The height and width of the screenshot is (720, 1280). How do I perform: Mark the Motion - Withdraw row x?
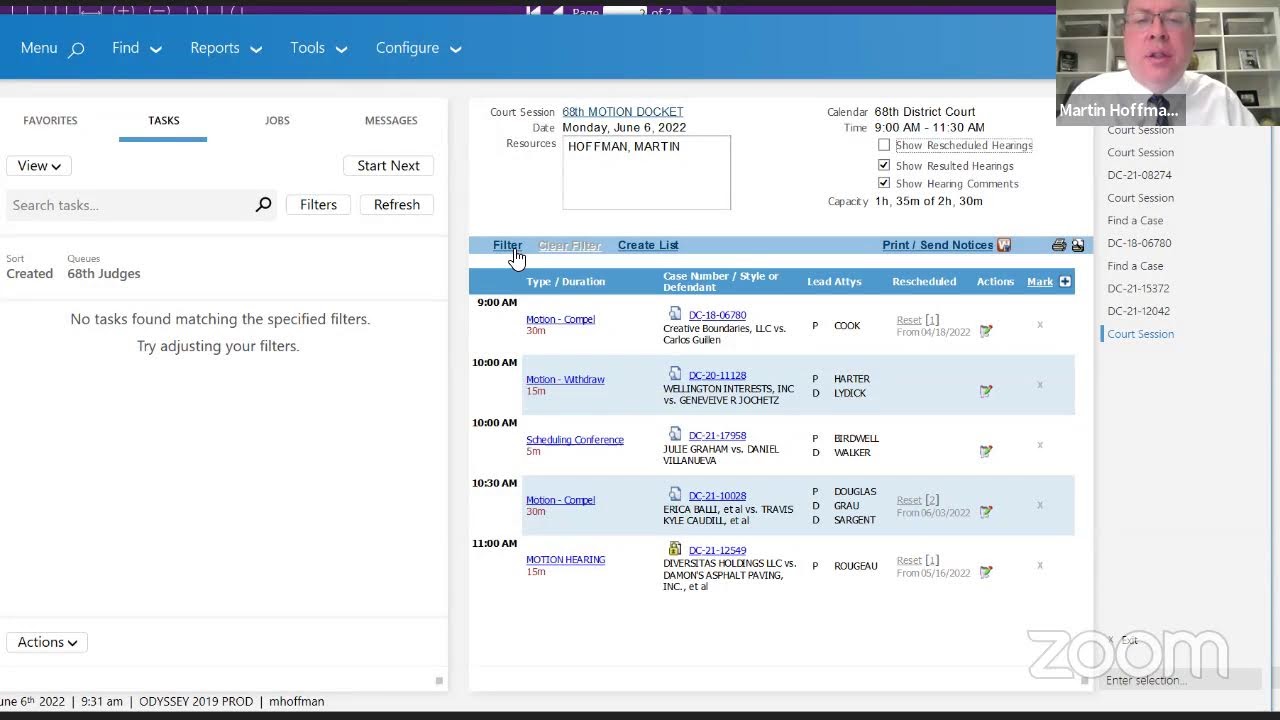[1040, 384]
